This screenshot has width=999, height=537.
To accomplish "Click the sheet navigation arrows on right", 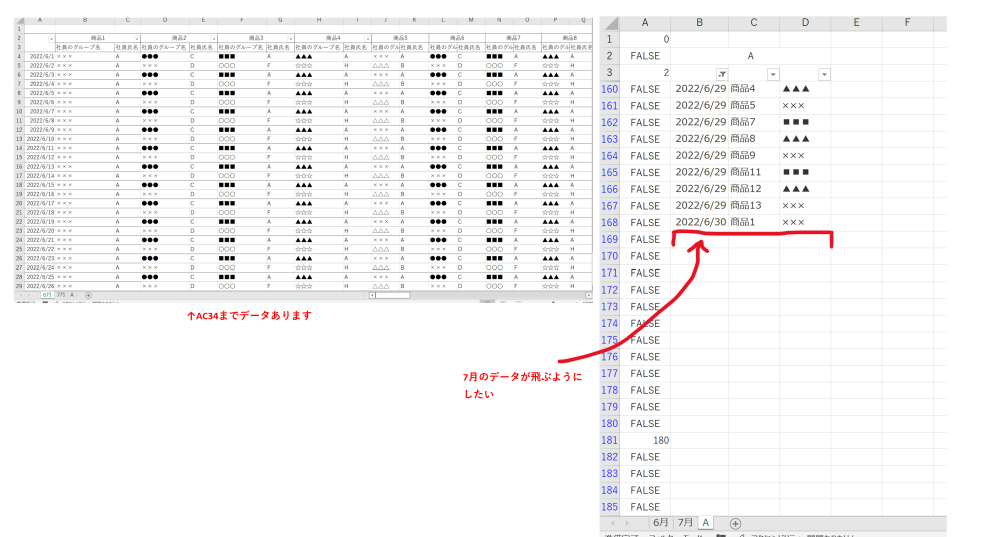I will coord(626,523).
